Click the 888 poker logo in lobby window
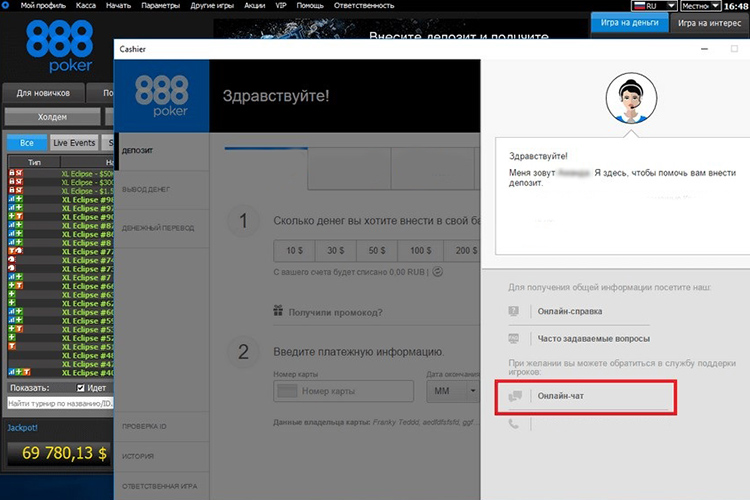The height and width of the screenshot is (500, 750). 59,46
